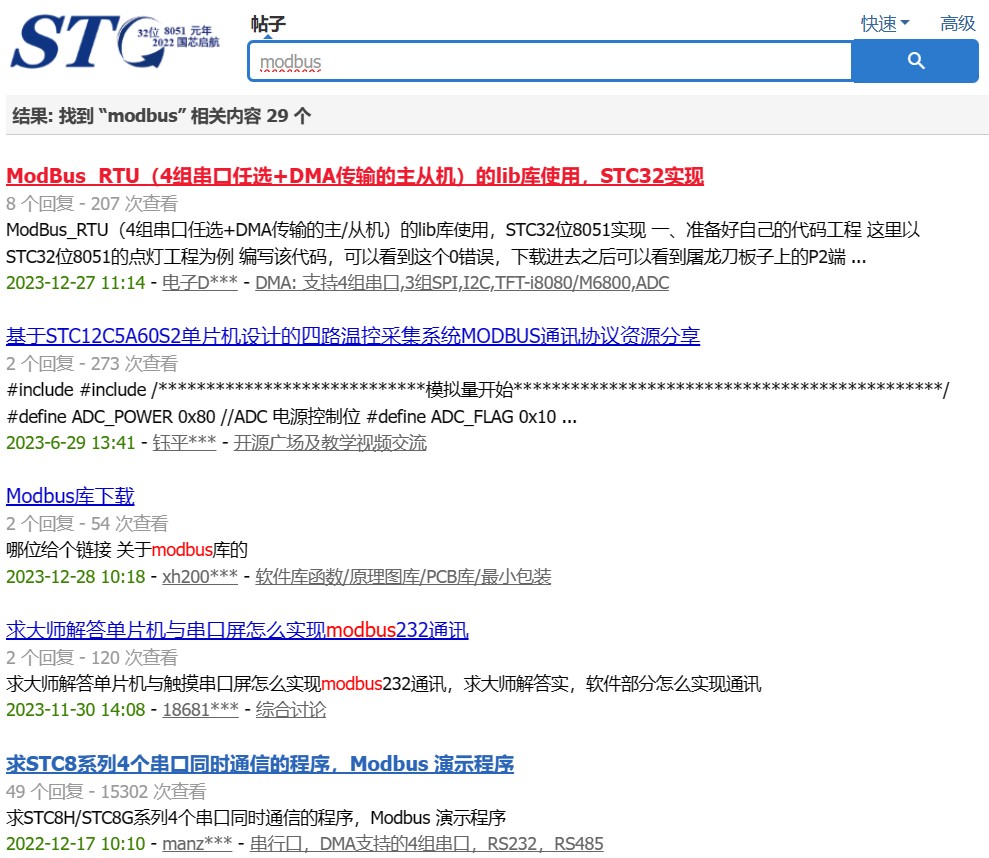Open forum link 综合讨论
Viewport: 989px width, 858px height.
[x=291, y=710]
